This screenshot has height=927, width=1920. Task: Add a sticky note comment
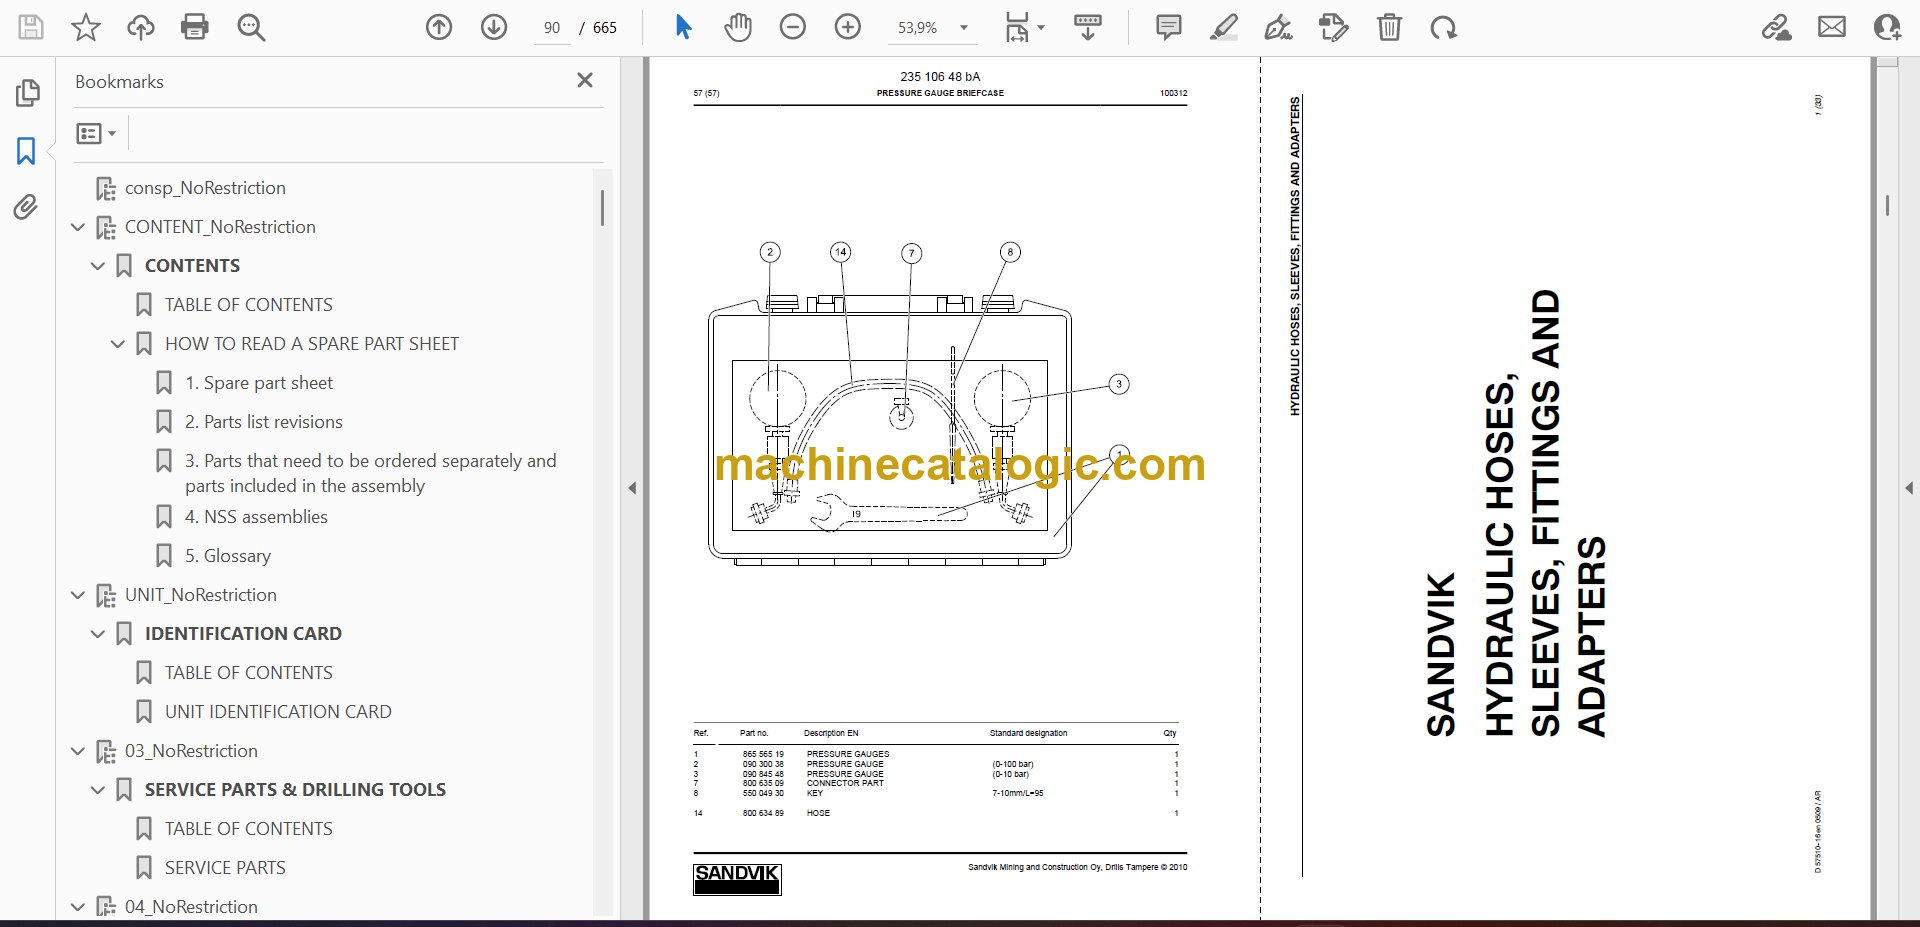click(x=1168, y=27)
